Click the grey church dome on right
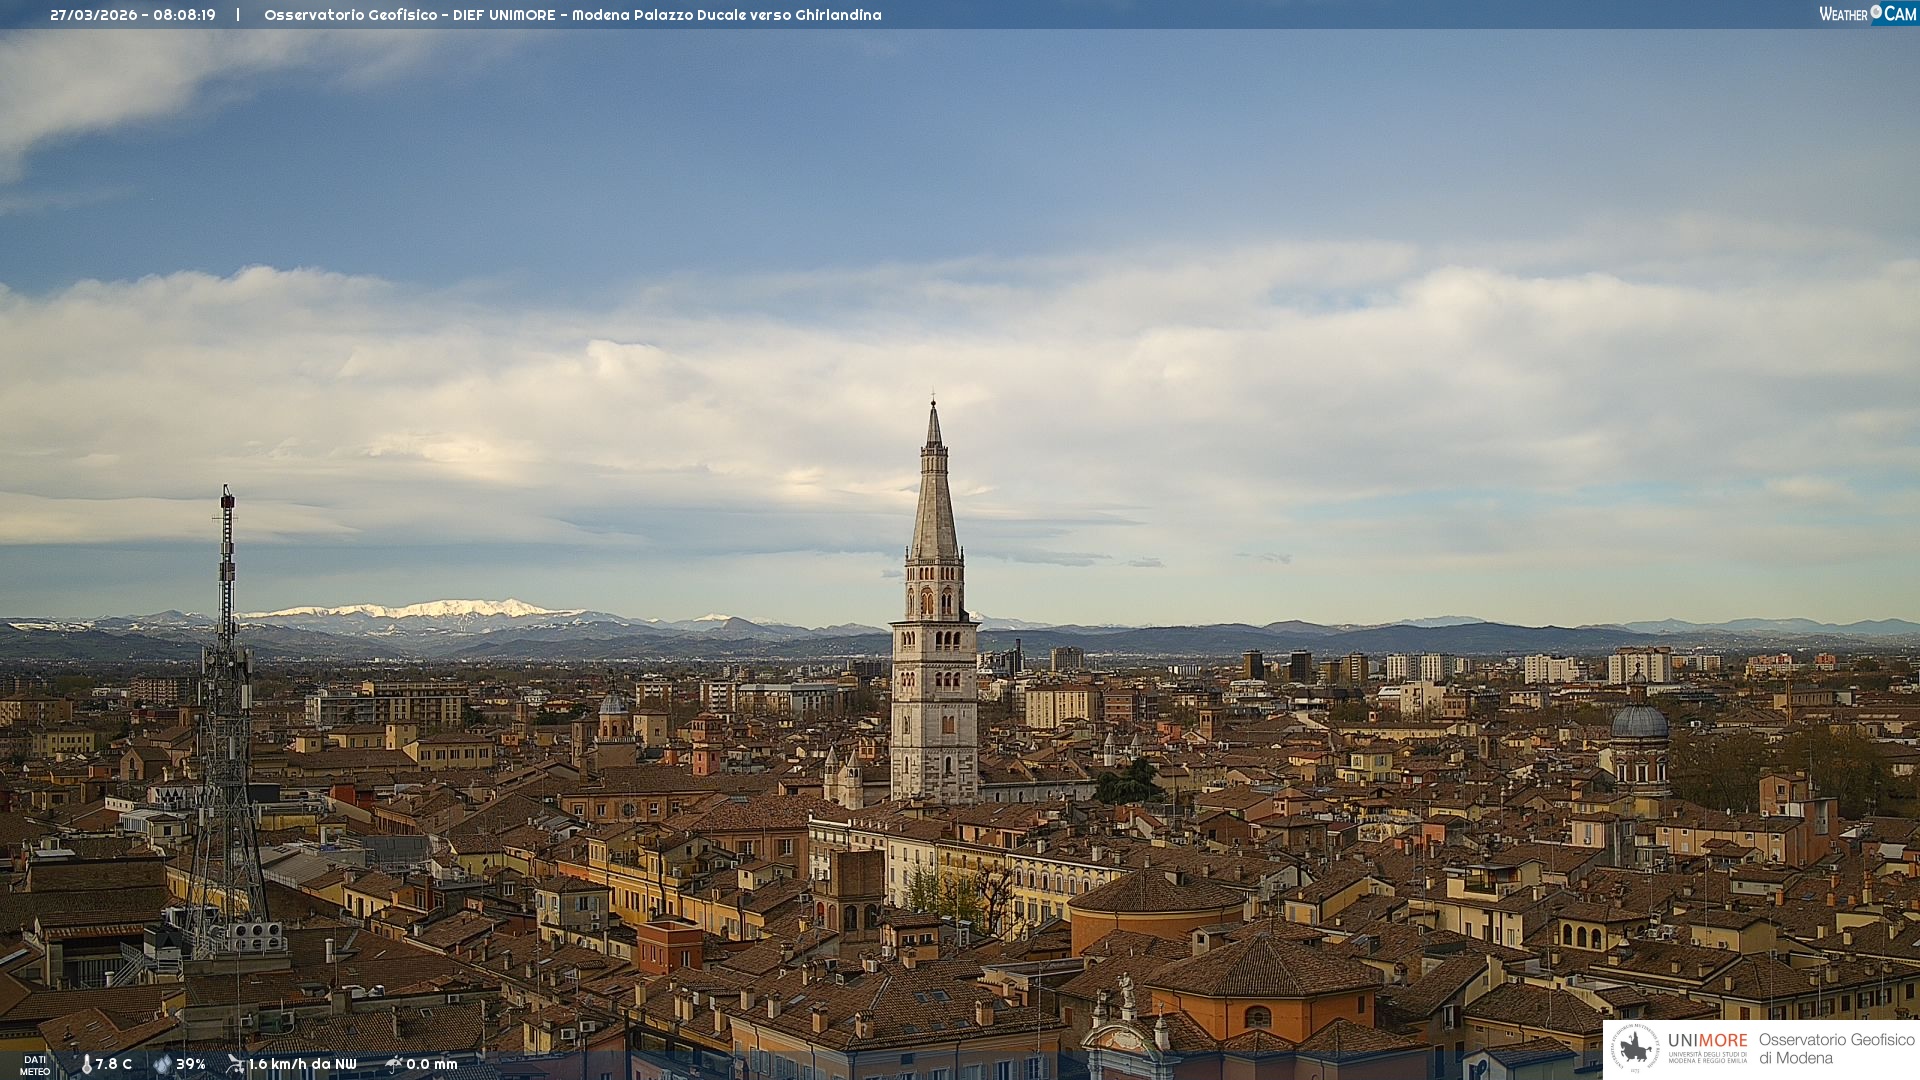1920x1080 pixels. pos(1639,723)
